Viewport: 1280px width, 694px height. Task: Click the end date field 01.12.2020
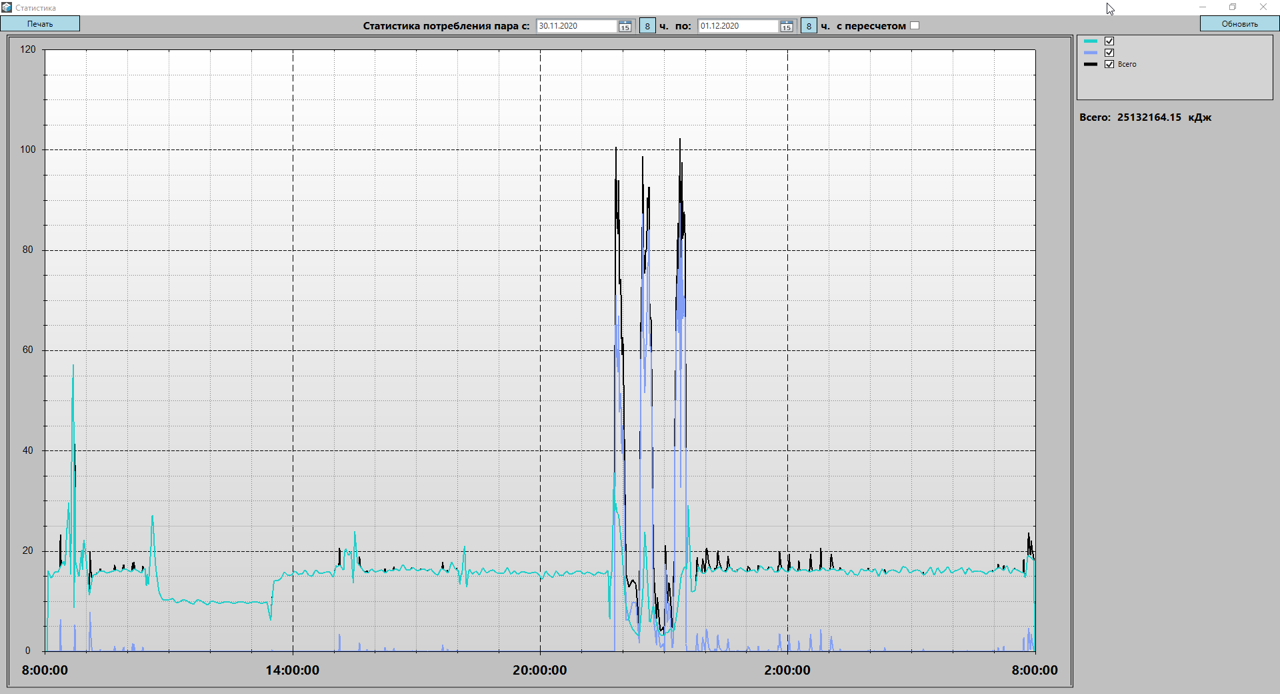tap(737, 26)
